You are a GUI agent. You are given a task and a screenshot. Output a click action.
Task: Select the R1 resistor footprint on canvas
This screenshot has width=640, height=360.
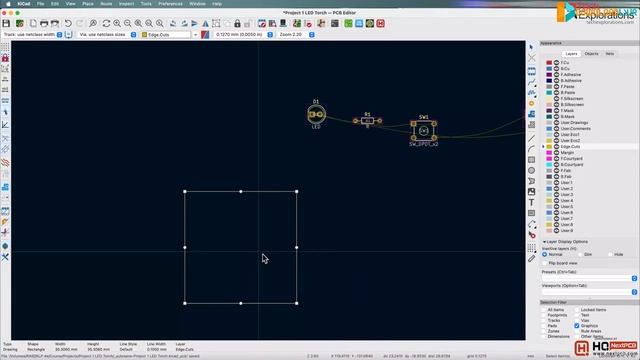367,121
